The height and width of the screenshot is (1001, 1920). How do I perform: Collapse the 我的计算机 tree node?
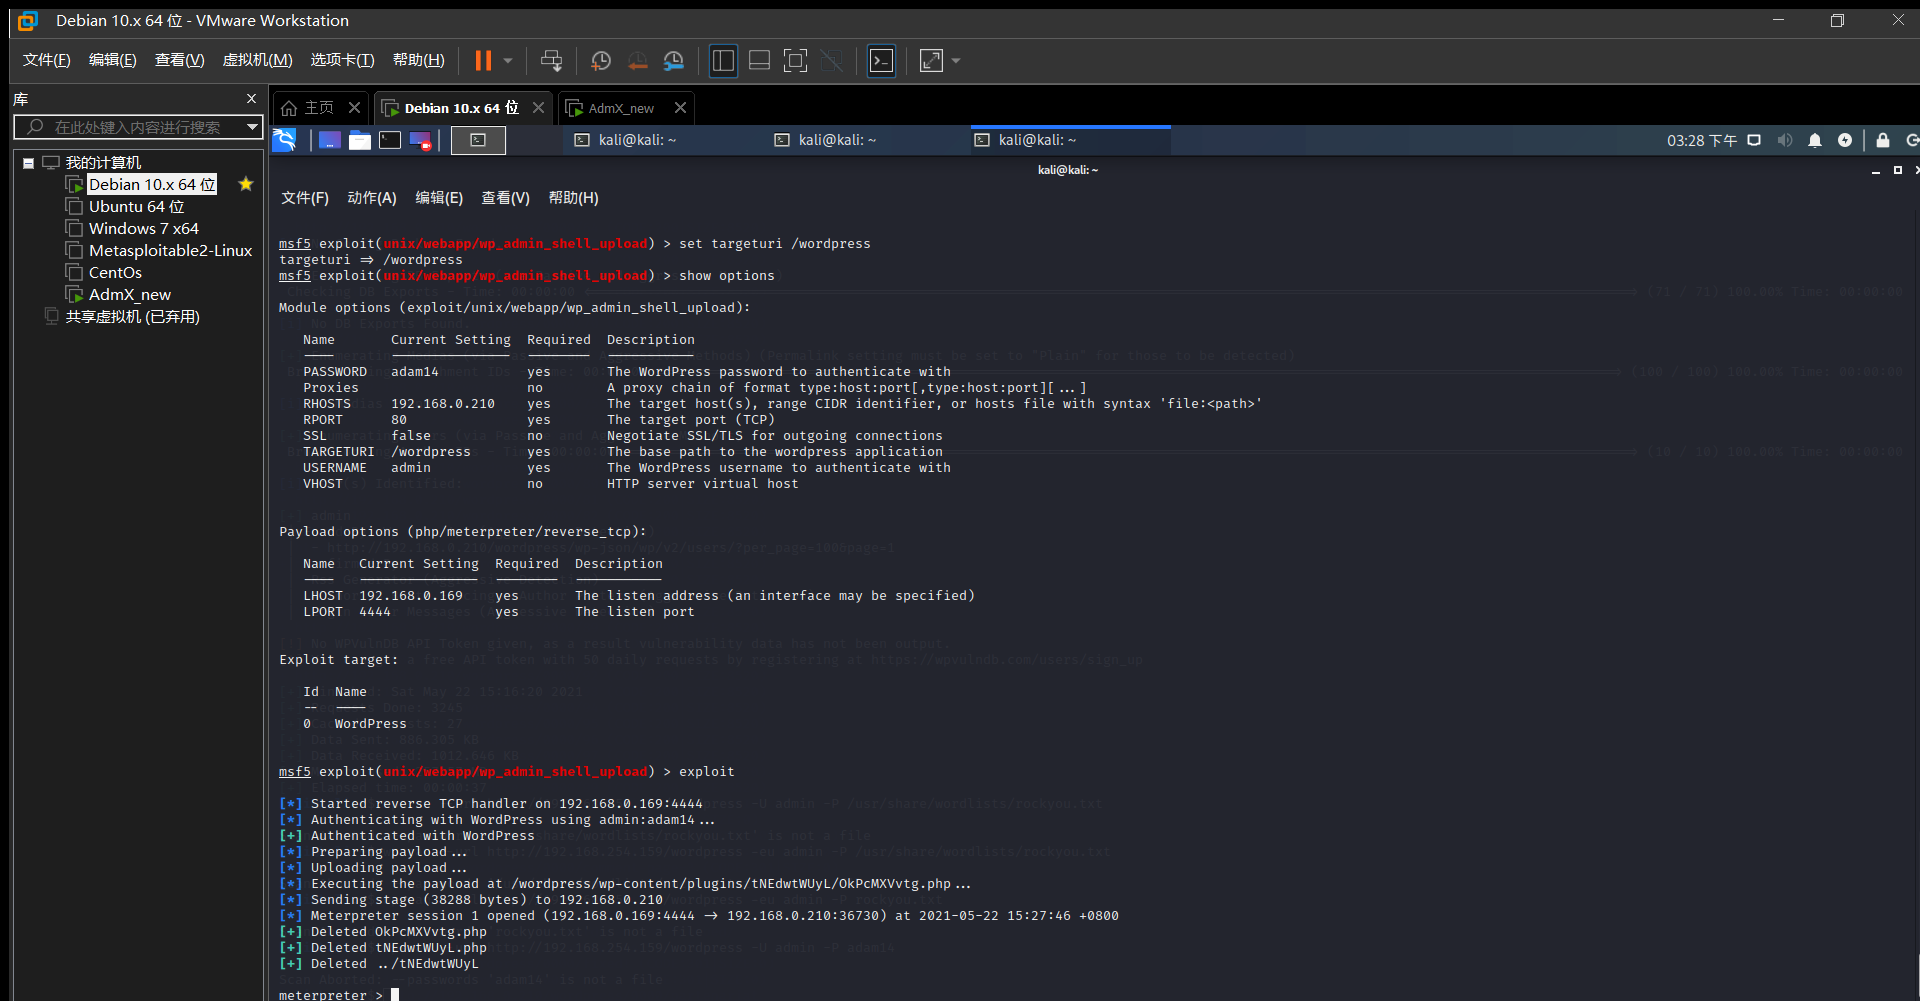29,163
